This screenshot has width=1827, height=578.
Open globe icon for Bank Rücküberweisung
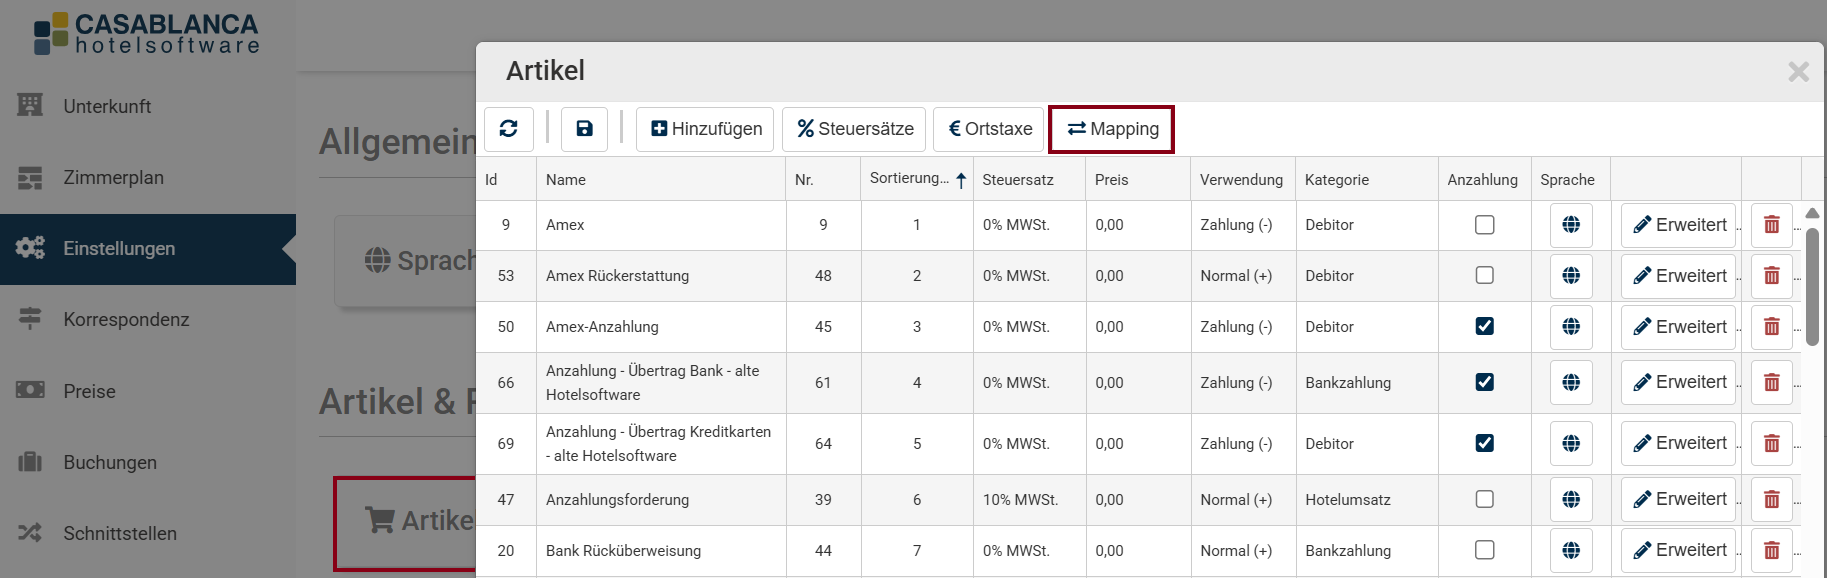tap(1571, 550)
